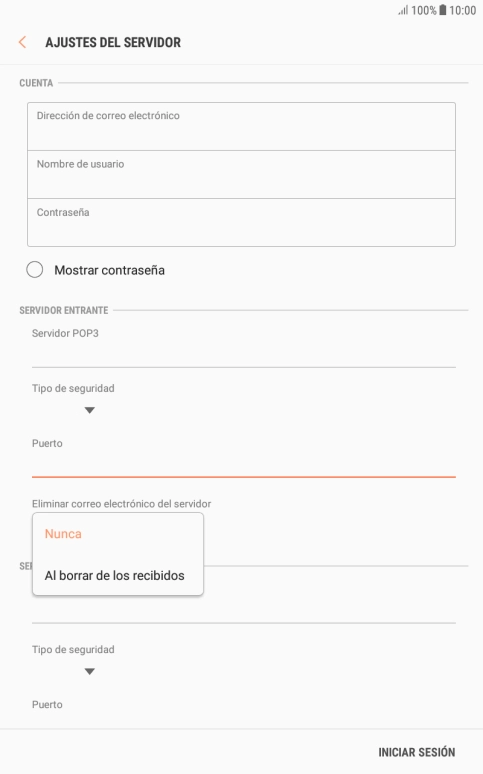Tap the AJUSTES DEL SERVIDOR title
483x774 pixels.
pos(113,42)
